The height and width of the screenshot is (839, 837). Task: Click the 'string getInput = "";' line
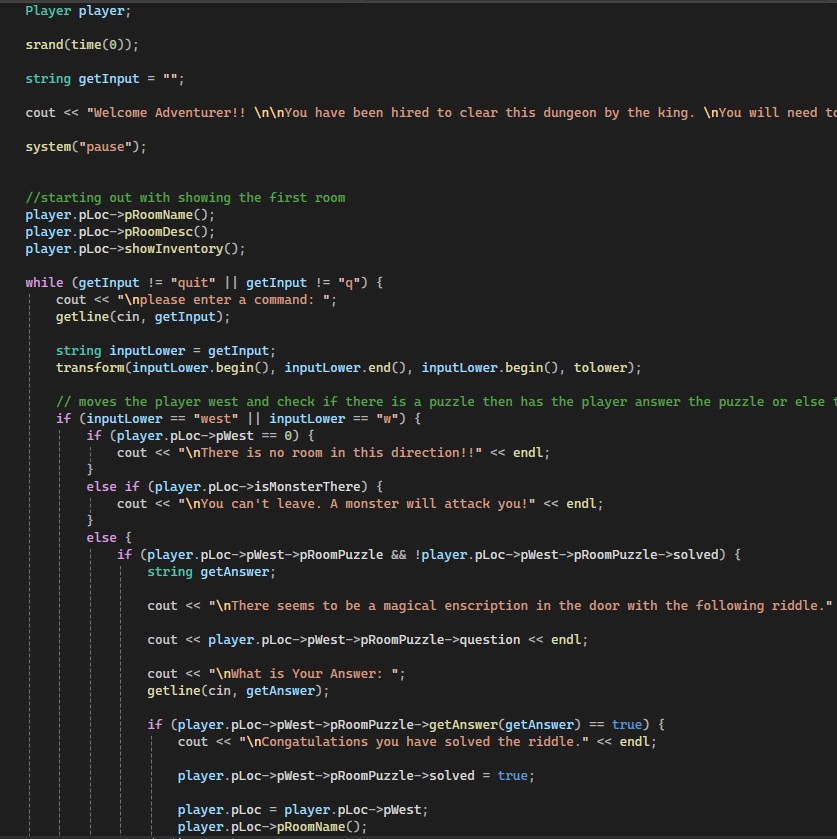pos(105,79)
